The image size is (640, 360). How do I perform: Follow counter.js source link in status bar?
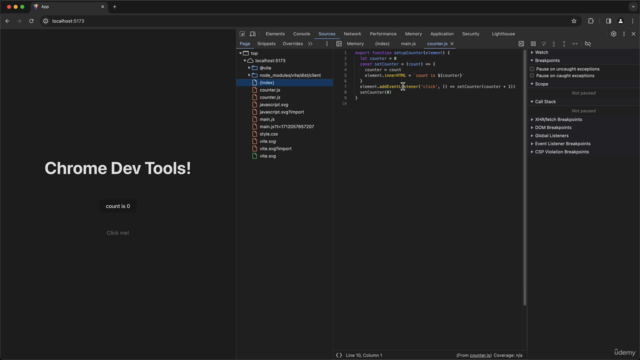point(480,355)
